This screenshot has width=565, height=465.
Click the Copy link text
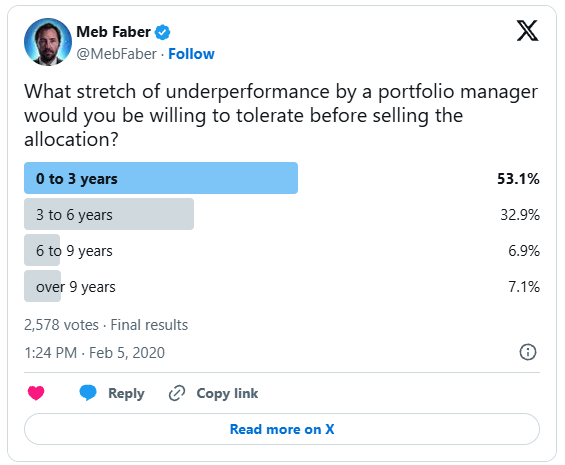pyautogui.click(x=227, y=393)
